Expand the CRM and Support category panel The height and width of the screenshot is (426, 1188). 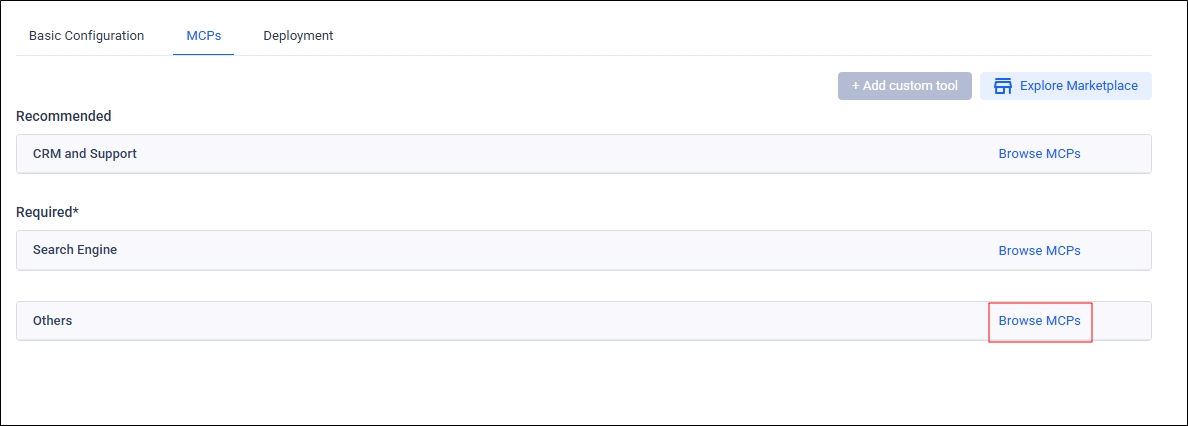click(x=500, y=154)
